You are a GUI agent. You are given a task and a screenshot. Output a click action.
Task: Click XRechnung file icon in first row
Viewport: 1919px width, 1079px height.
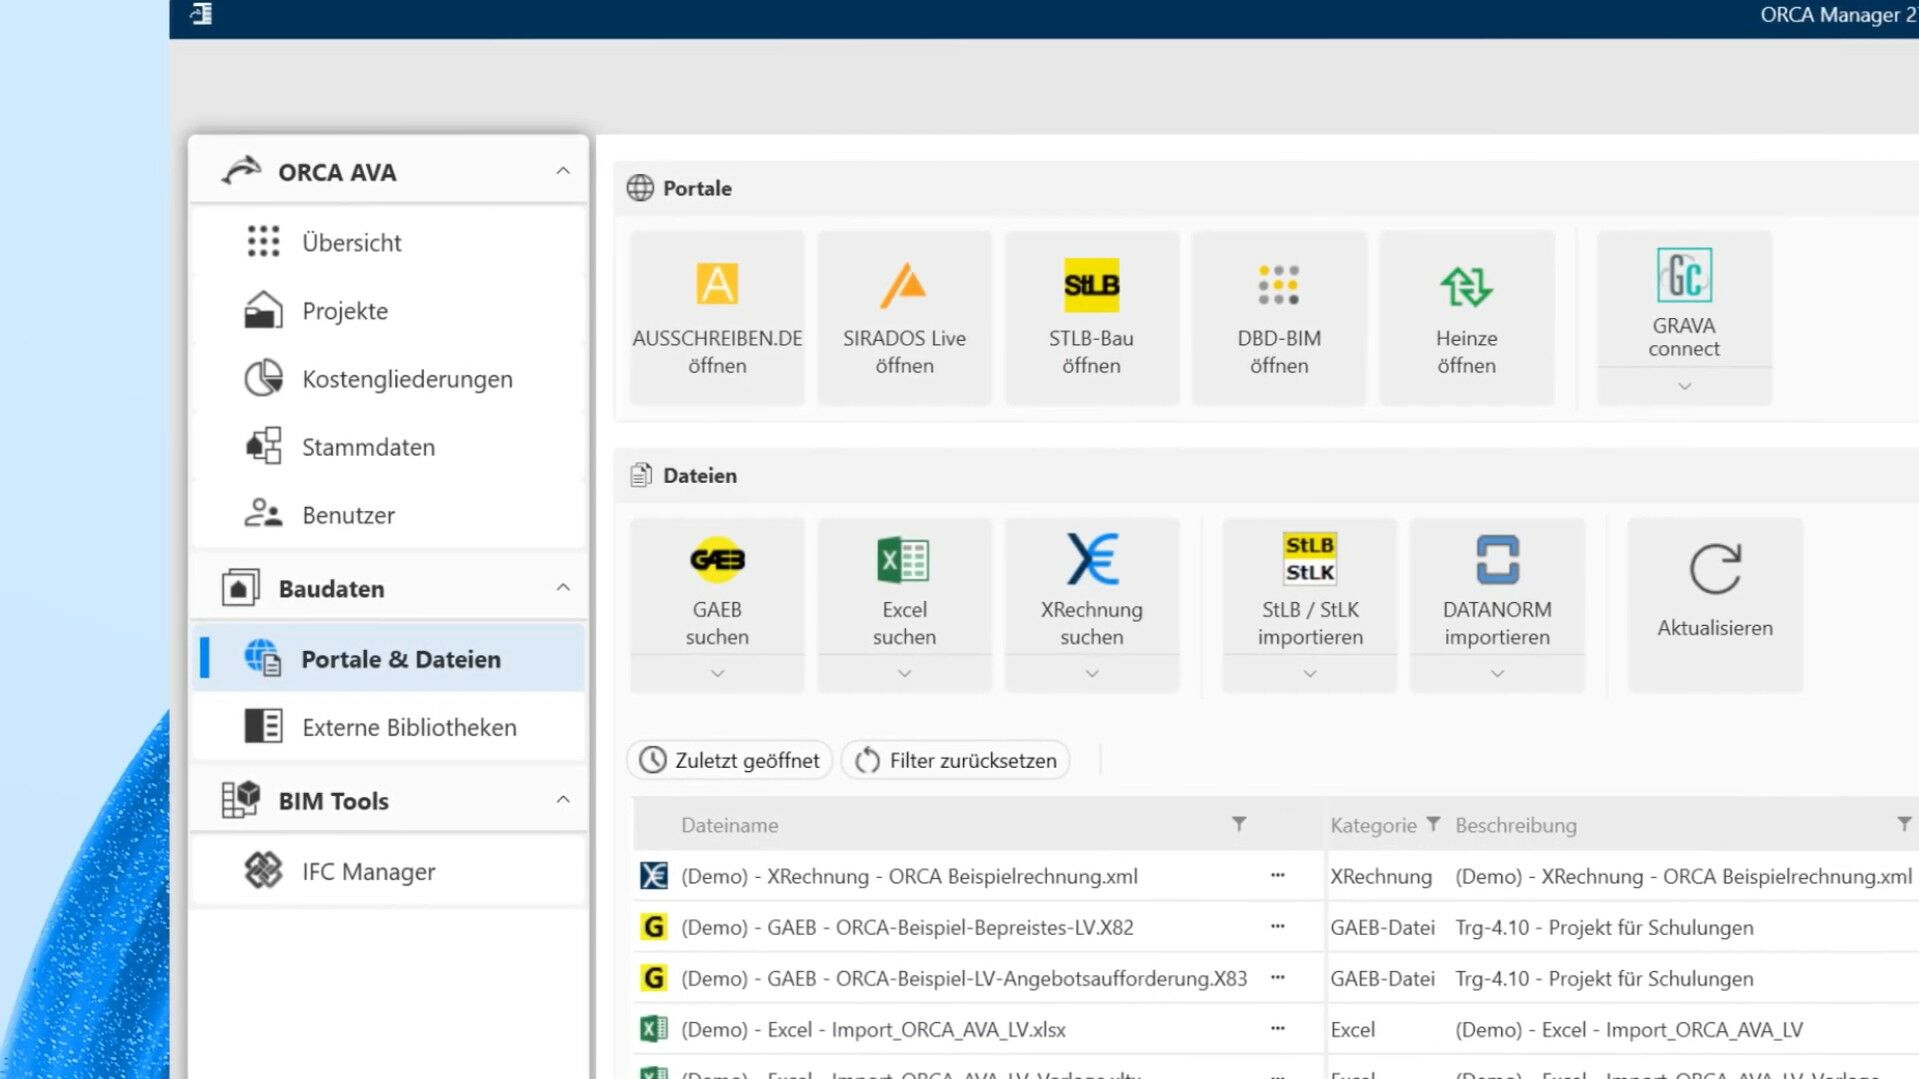653,876
